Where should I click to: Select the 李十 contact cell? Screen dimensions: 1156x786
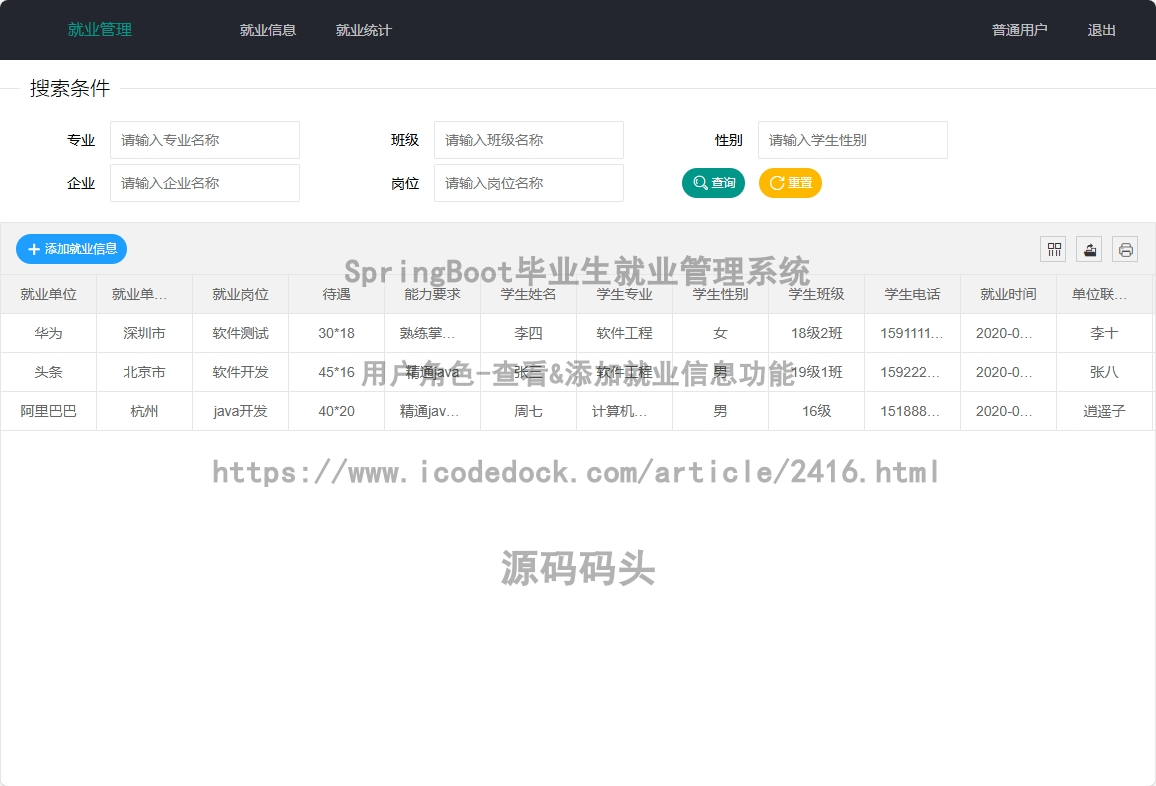(x=1104, y=333)
